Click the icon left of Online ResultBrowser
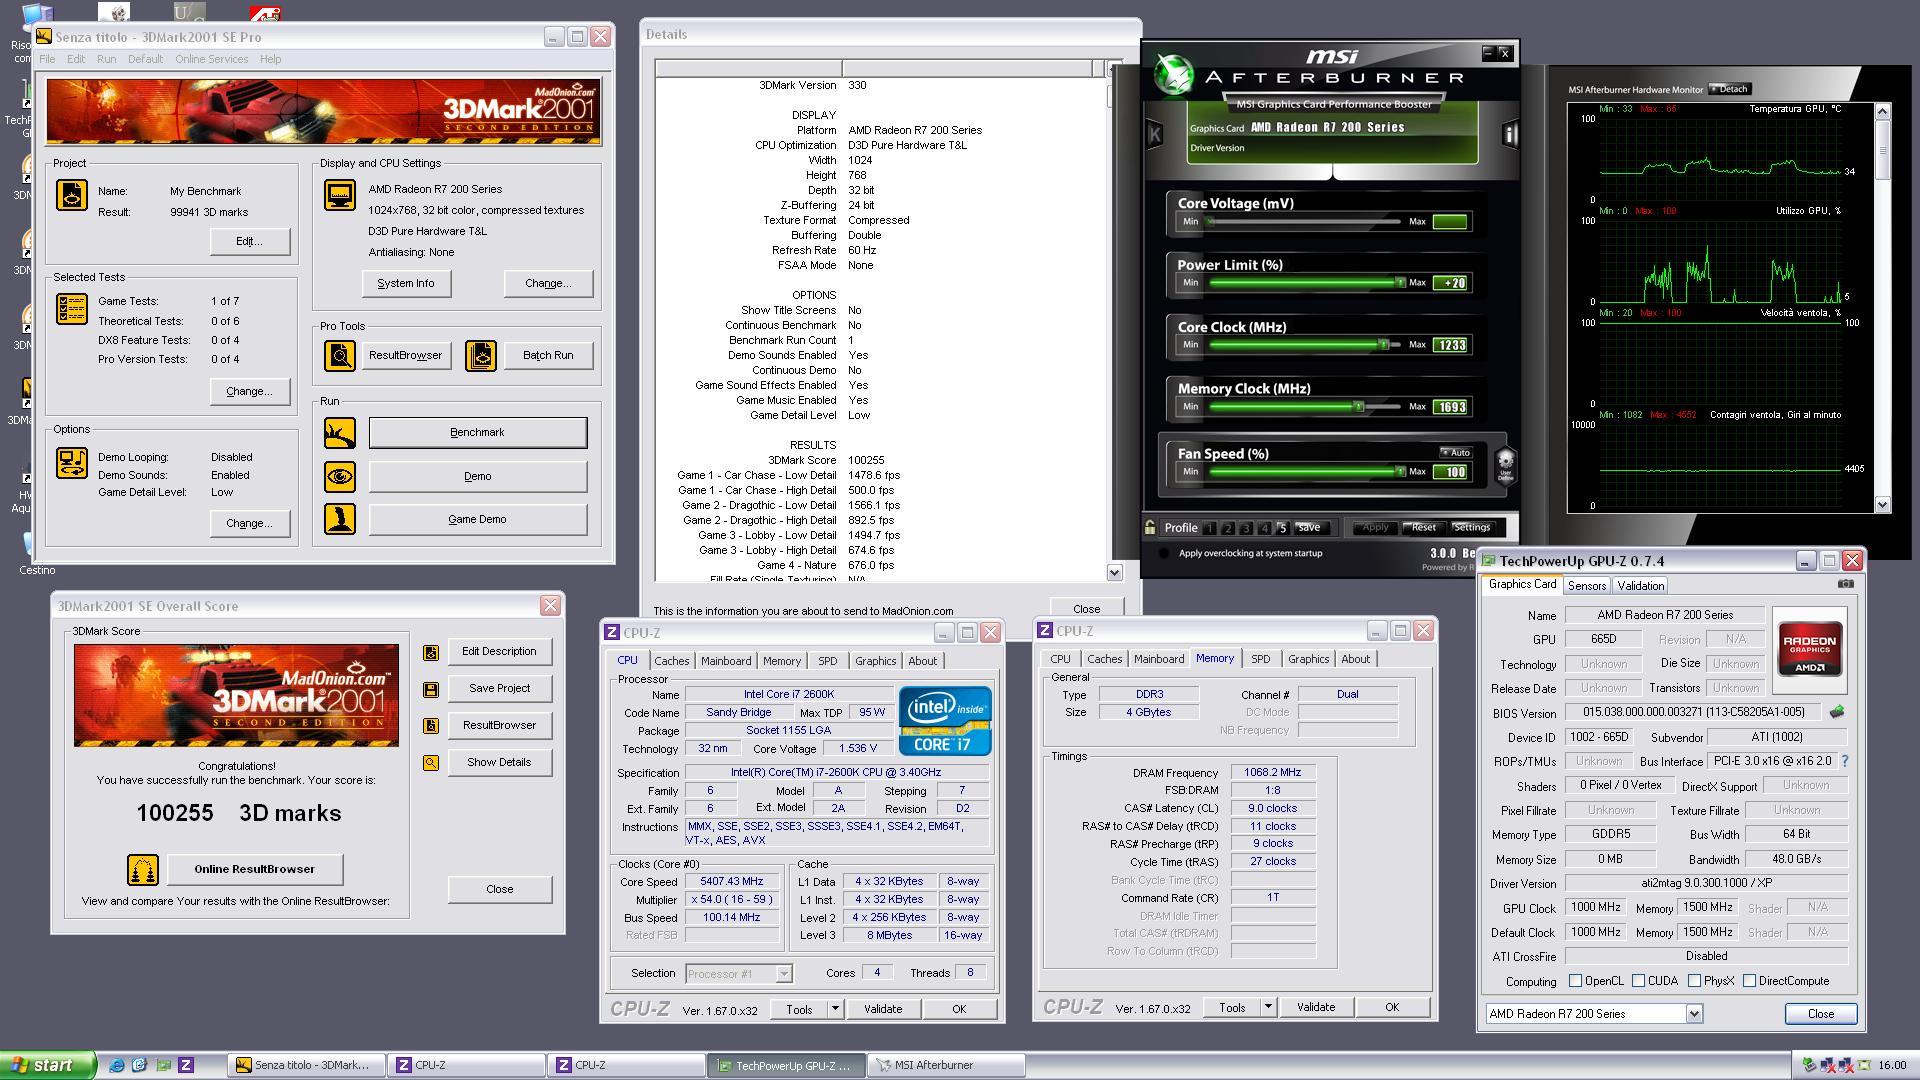 pyautogui.click(x=142, y=870)
